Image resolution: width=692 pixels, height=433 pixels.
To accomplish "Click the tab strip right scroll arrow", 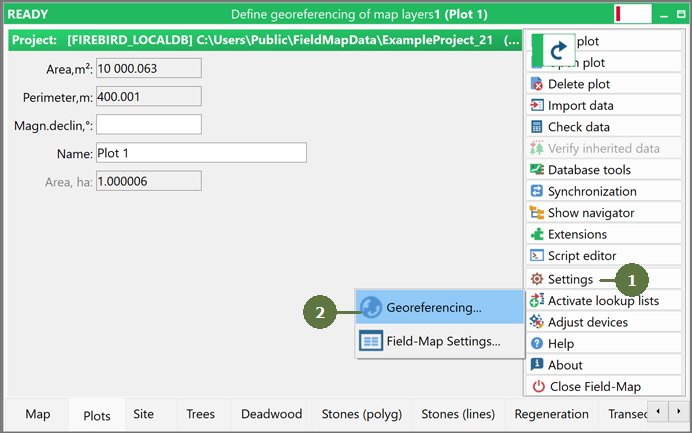I will tap(678, 411).
